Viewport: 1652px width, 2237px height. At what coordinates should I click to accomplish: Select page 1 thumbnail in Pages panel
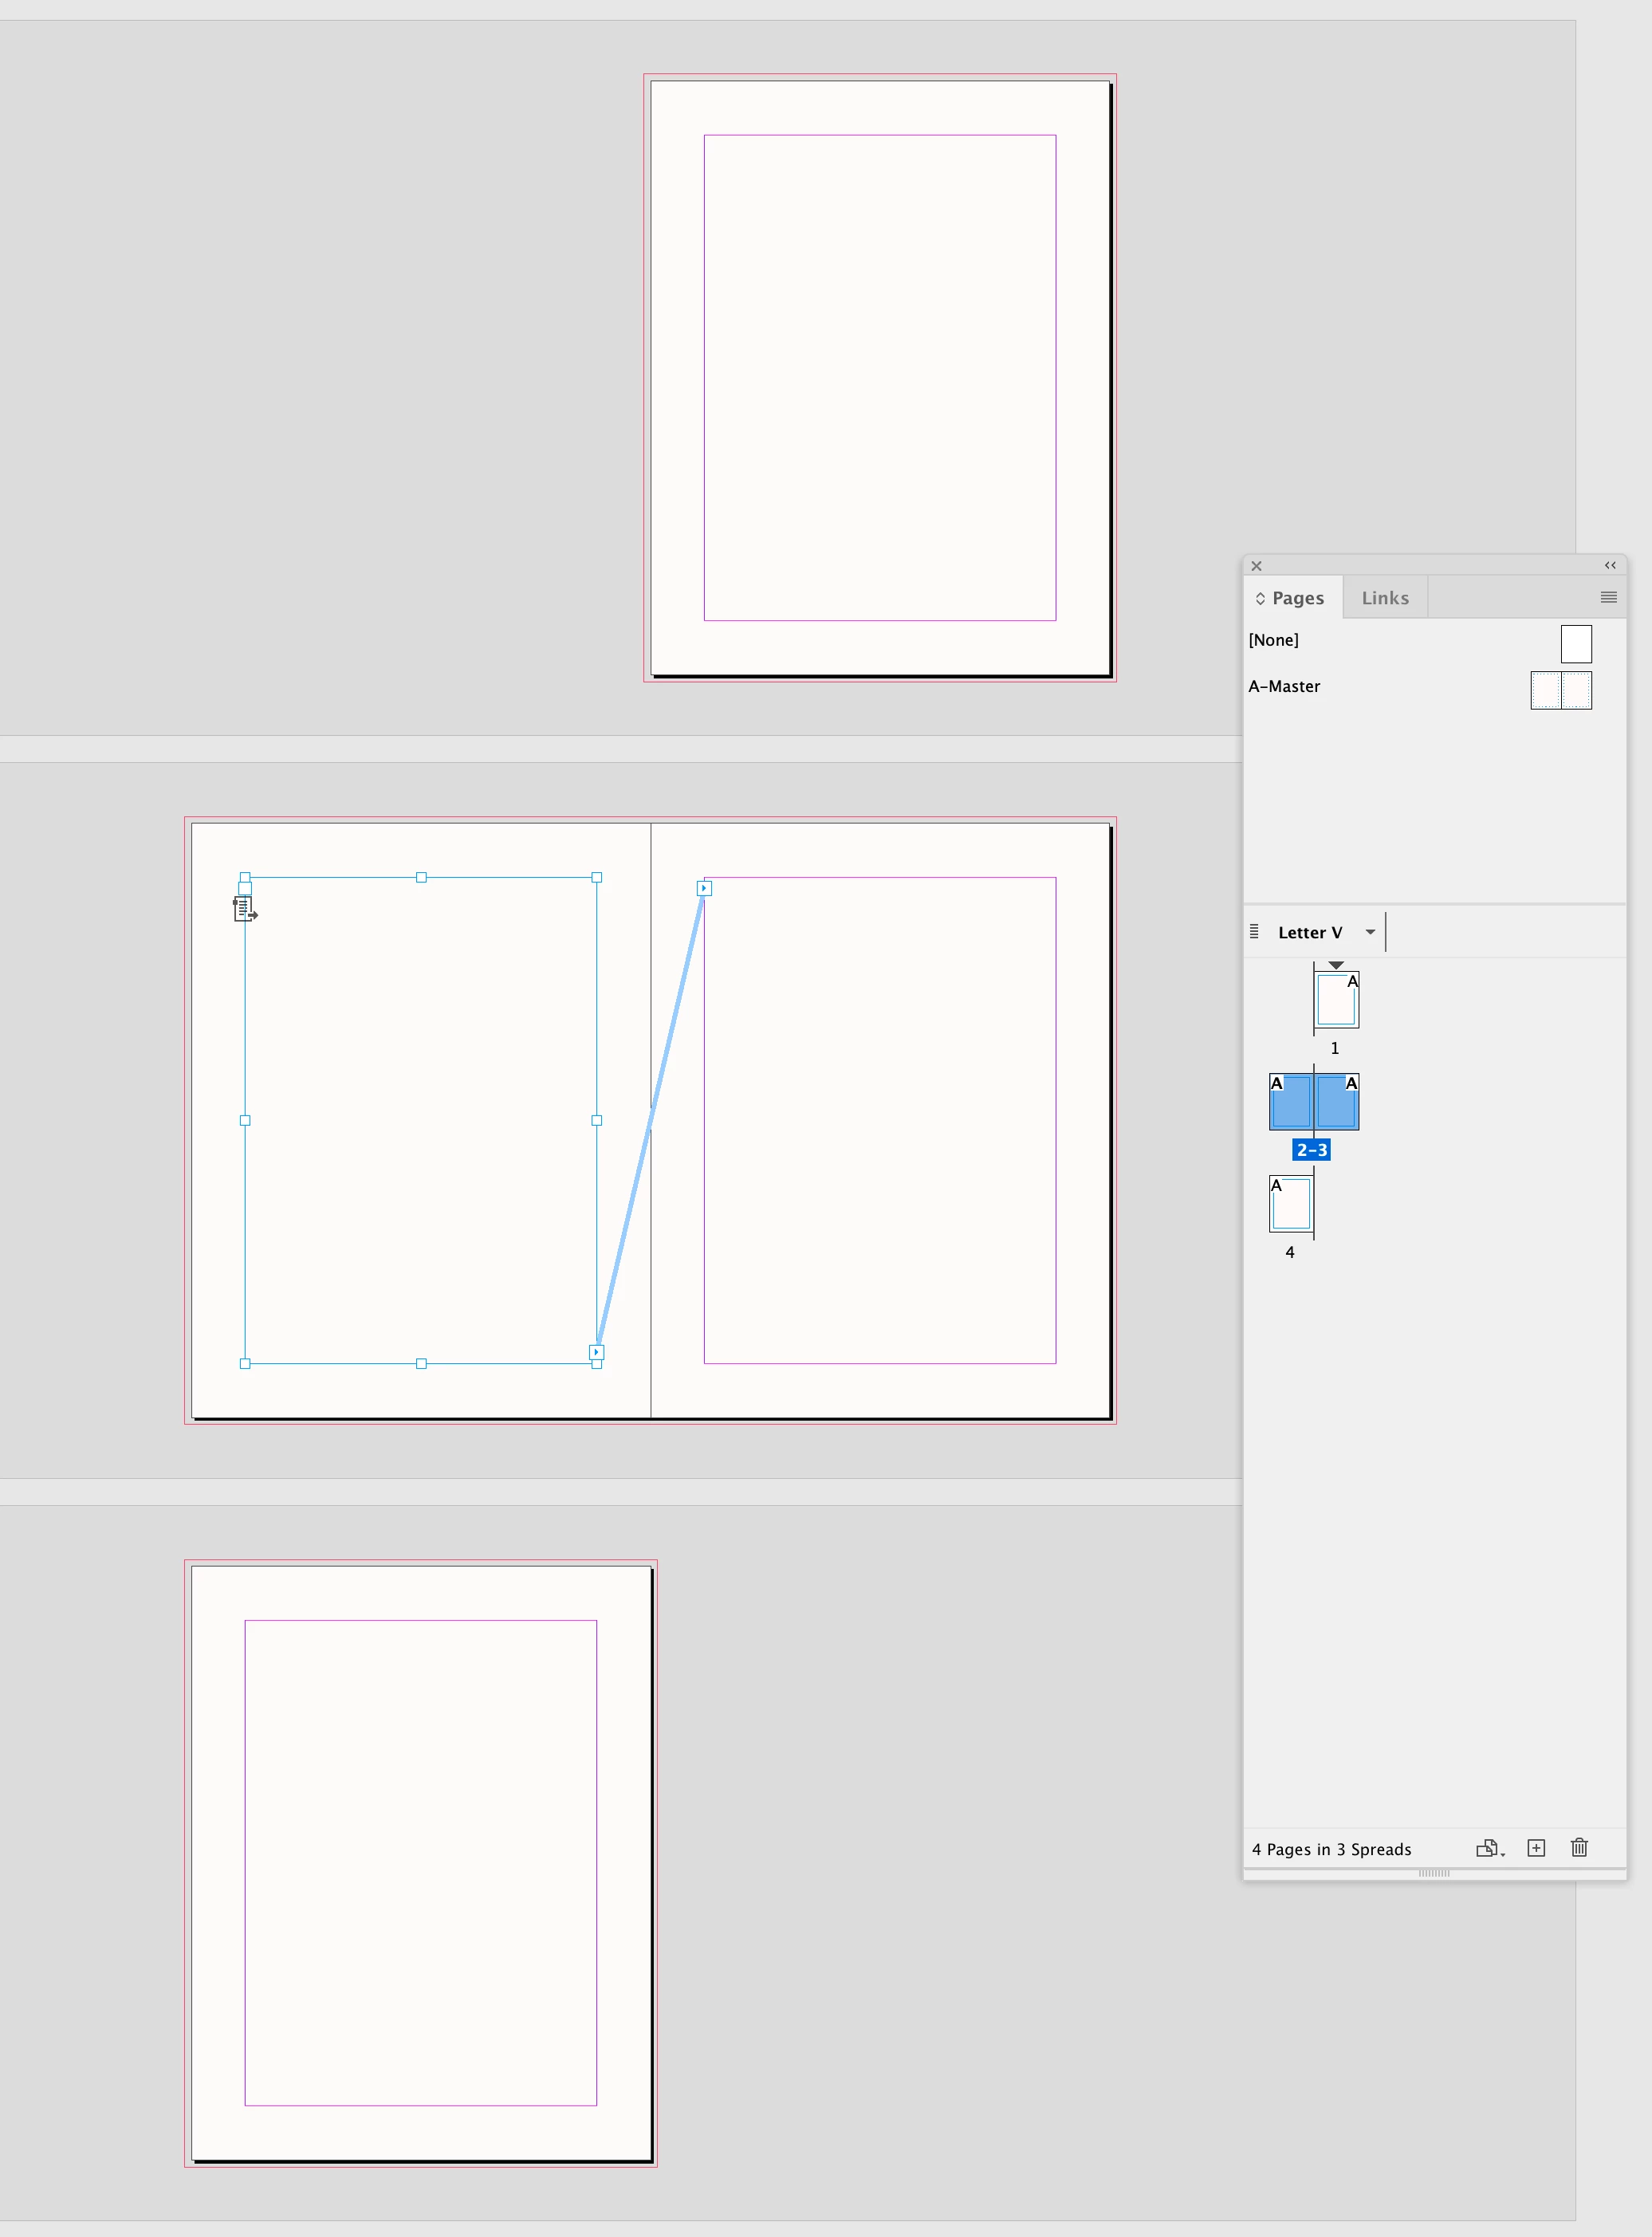point(1336,1000)
